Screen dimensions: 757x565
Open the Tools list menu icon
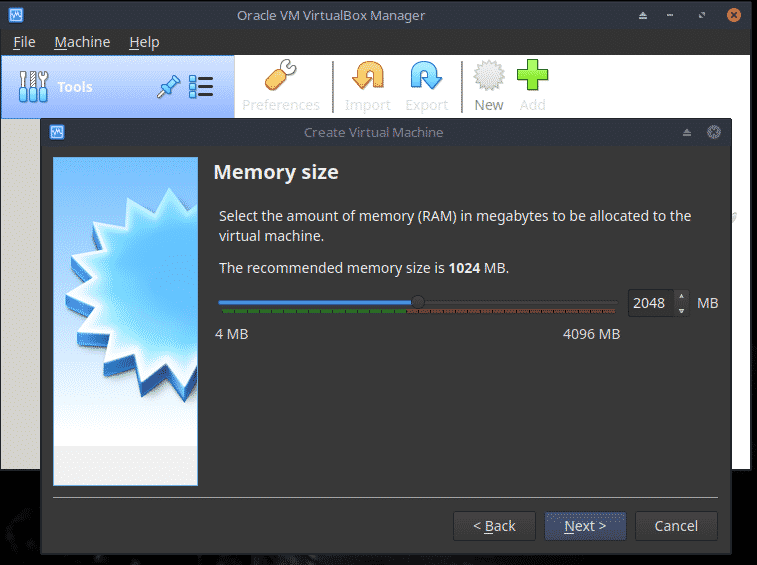point(201,87)
